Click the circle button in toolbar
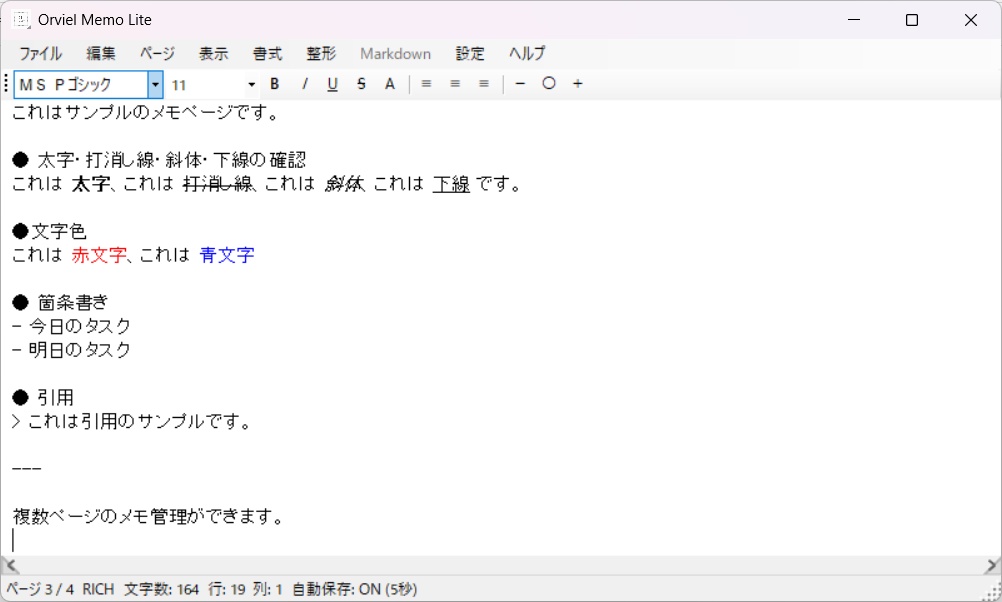The height and width of the screenshot is (602, 1002). point(549,84)
